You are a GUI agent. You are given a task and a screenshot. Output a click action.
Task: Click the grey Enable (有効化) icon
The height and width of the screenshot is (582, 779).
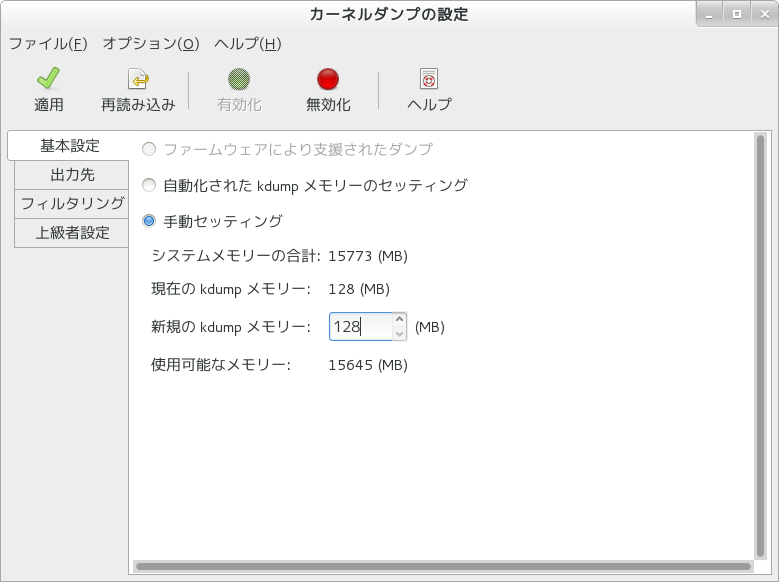[239, 80]
